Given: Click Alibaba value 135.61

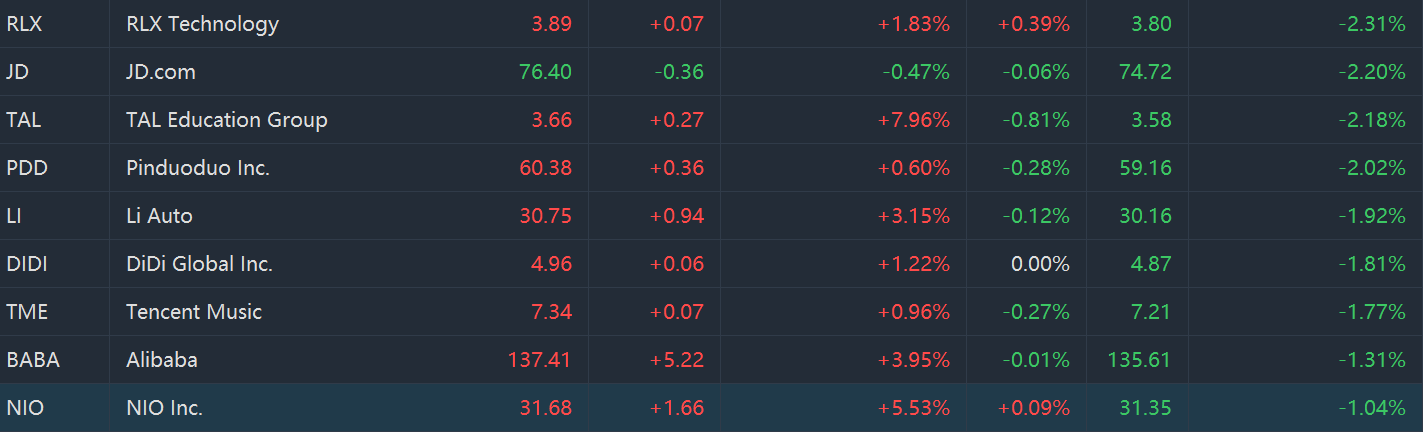Looking at the screenshot, I should (x=1141, y=360).
